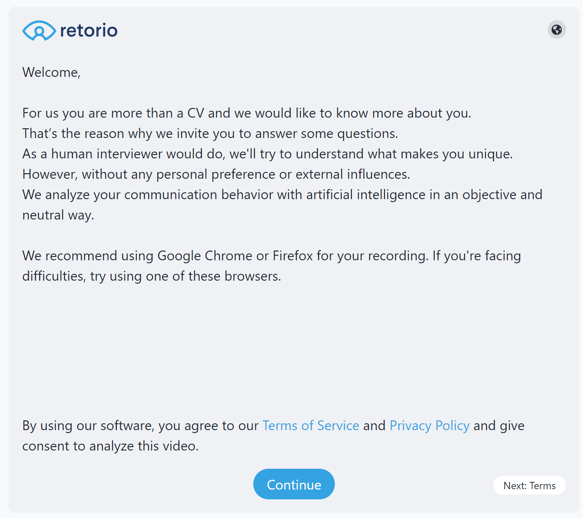
Task: Click the line mentioning more than a CV
Action: pyautogui.click(x=247, y=113)
